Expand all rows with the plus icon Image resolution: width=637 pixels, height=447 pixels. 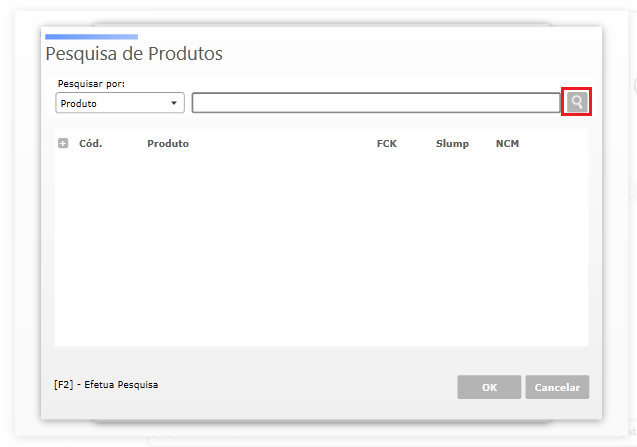tap(63, 143)
